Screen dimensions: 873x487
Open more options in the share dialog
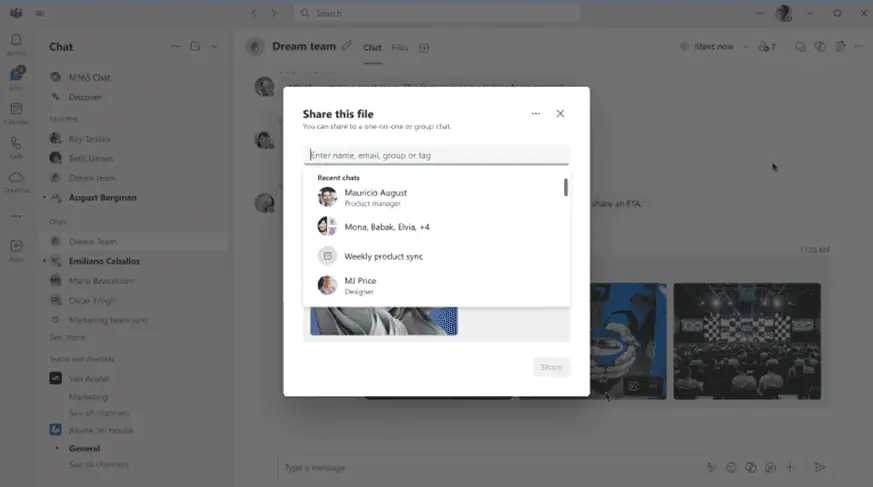[536, 114]
